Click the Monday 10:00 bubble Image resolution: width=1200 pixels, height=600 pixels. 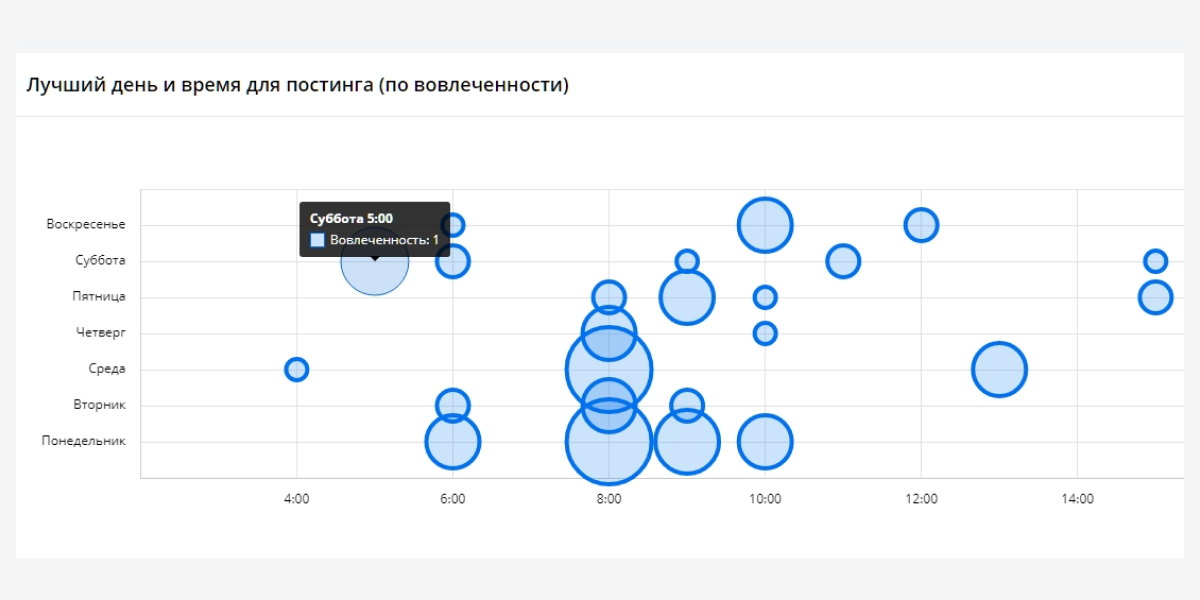coord(765,441)
